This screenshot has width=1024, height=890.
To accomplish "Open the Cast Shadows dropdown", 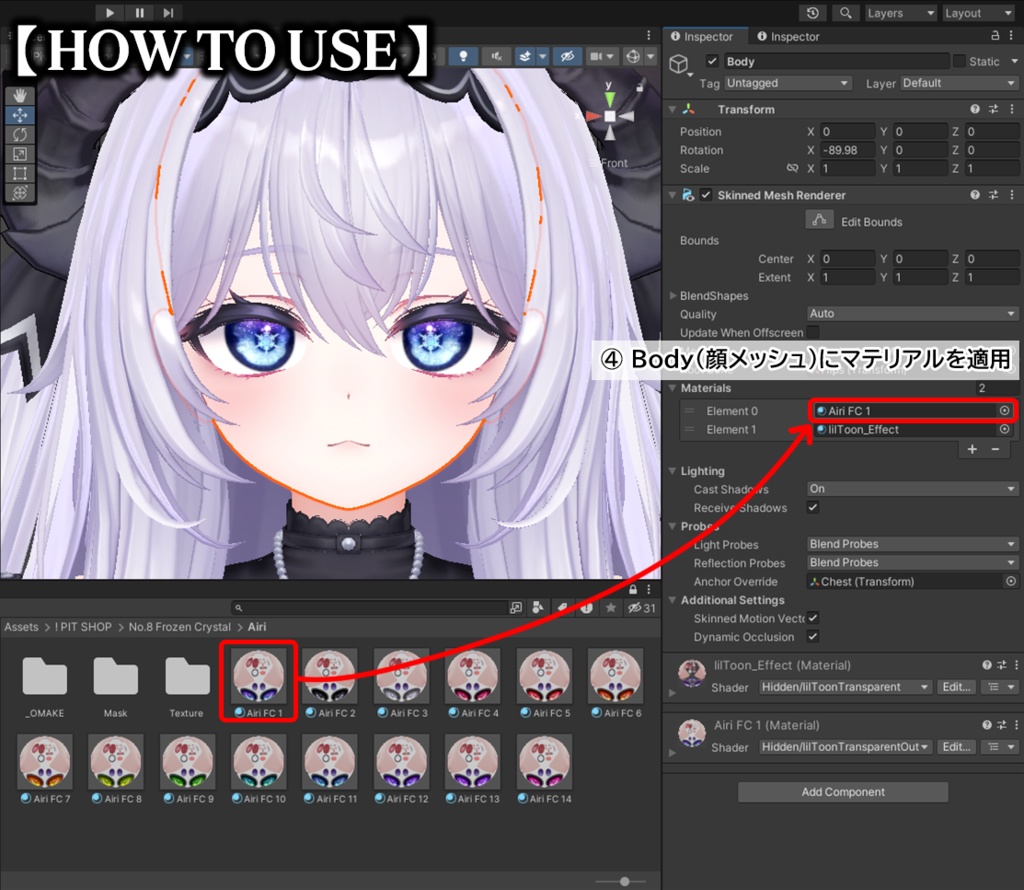I will tap(910, 488).
